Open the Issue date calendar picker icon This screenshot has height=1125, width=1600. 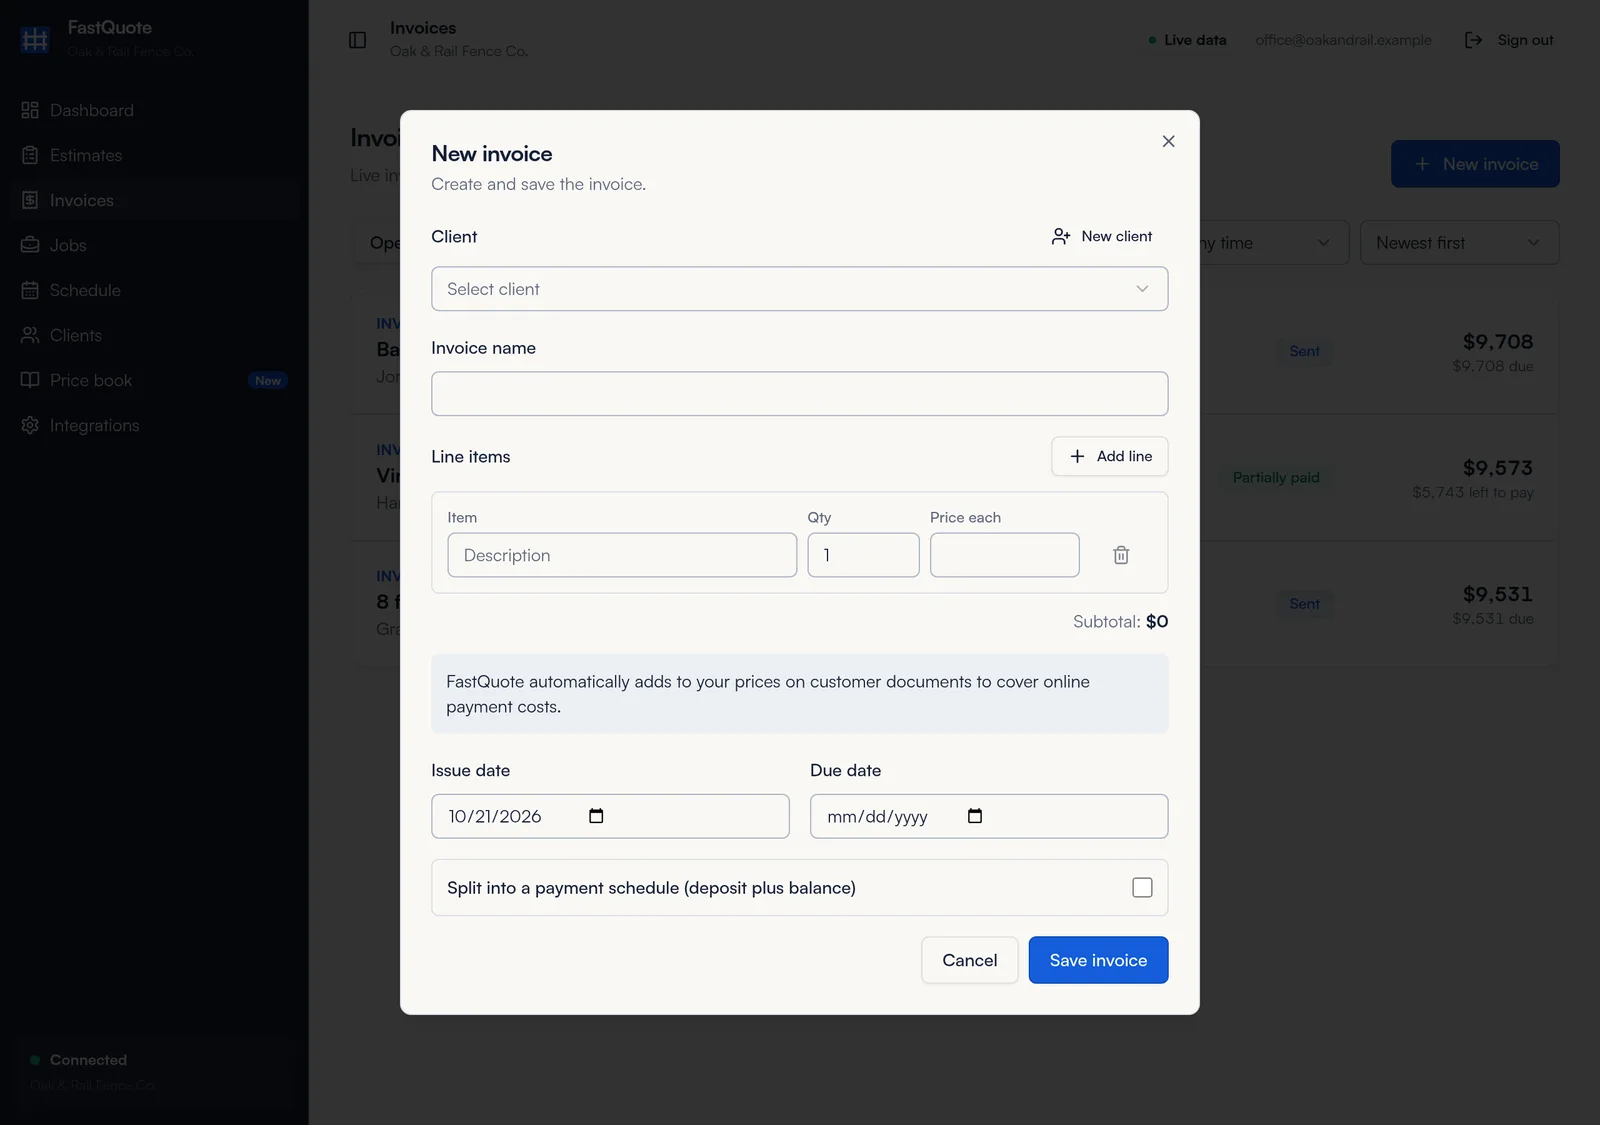pyautogui.click(x=596, y=816)
